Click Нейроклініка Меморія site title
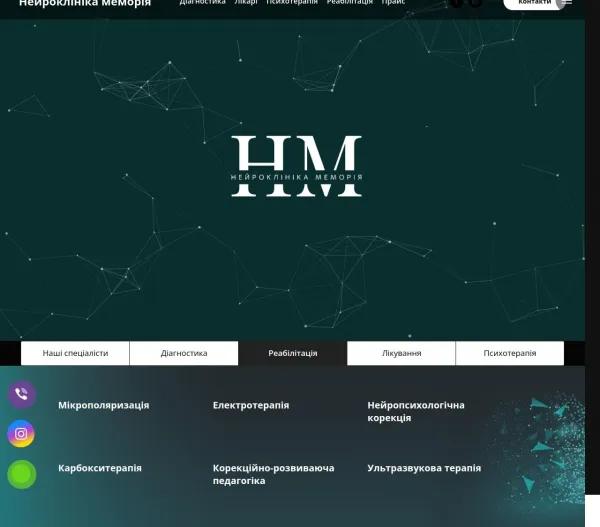 click(x=85, y=3)
